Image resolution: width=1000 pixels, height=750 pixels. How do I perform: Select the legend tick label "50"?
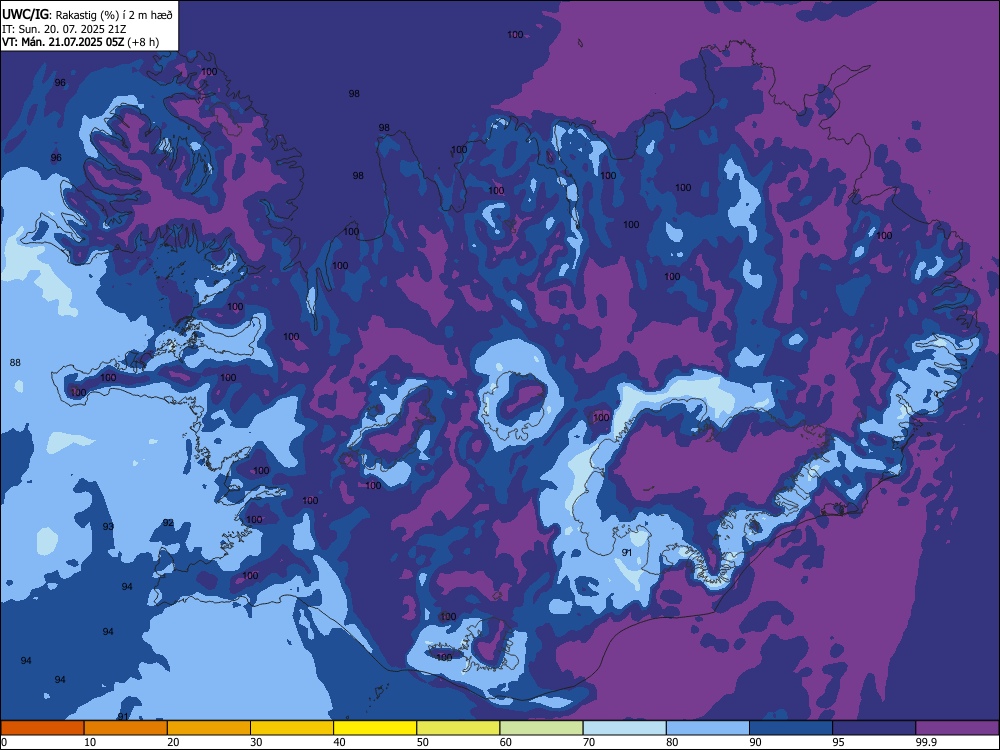coord(423,742)
